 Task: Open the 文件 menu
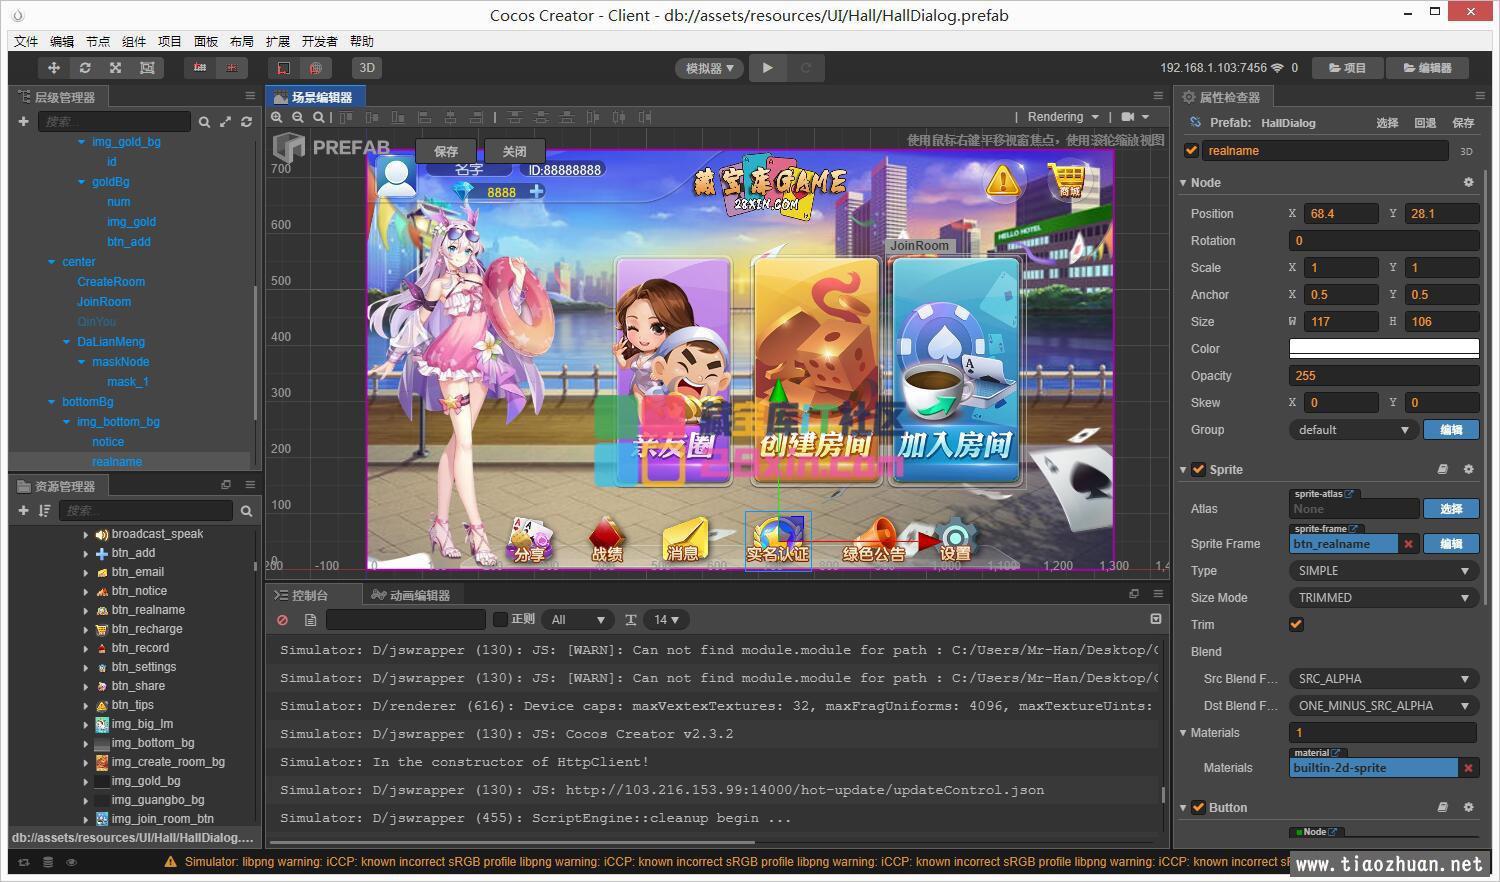coord(26,41)
